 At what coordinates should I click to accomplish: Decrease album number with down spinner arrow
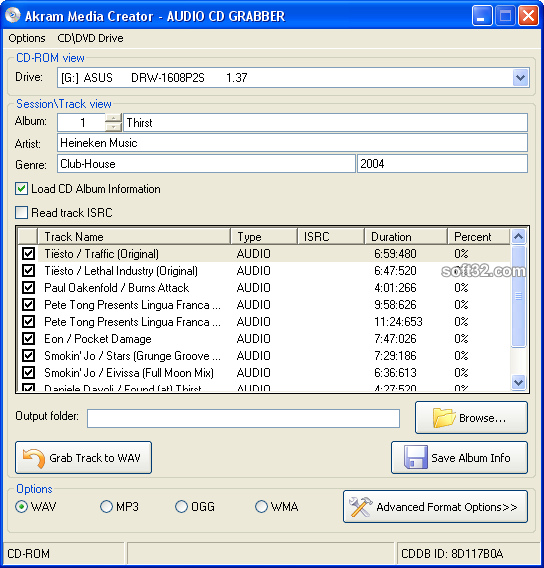(113, 127)
